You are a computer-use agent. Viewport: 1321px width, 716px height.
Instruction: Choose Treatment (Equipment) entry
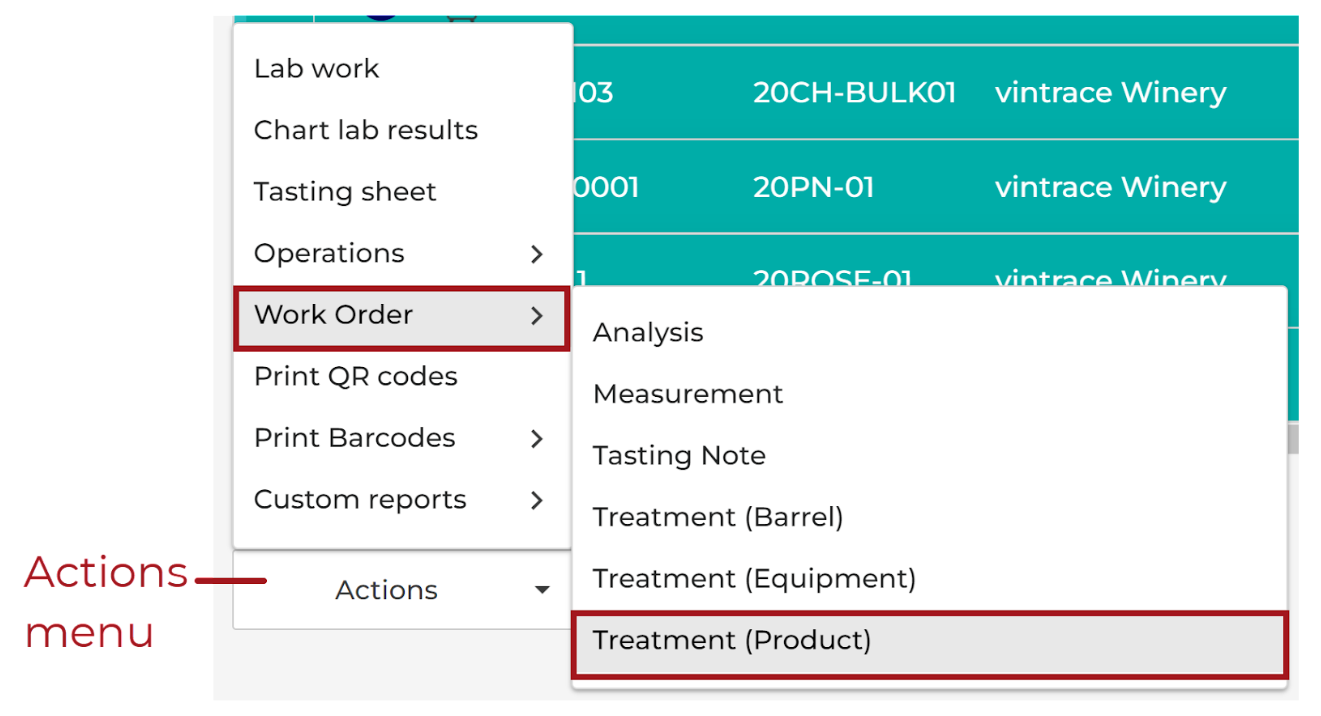(x=754, y=579)
